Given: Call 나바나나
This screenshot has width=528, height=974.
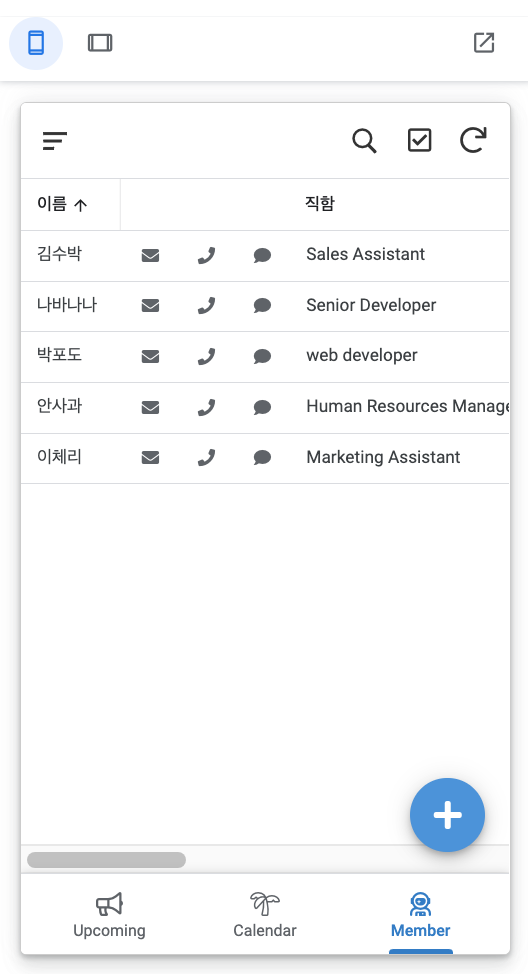Looking at the screenshot, I should pyautogui.click(x=206, y=306).
